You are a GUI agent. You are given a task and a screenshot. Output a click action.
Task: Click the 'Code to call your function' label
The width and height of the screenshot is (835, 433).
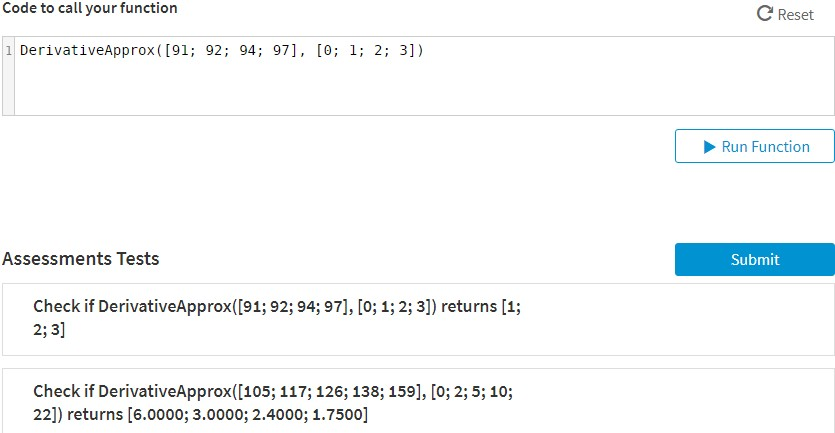pyautogui.click(x=90, y=8)
